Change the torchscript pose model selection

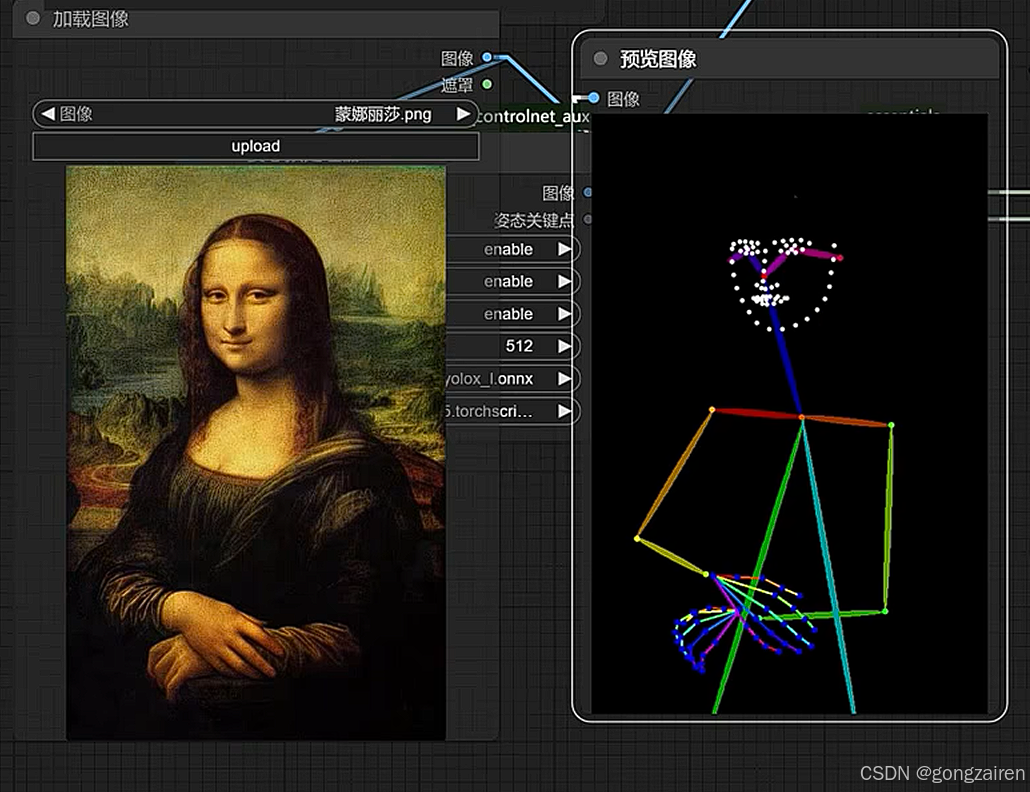pyautogui.click(x=564, y=411)
